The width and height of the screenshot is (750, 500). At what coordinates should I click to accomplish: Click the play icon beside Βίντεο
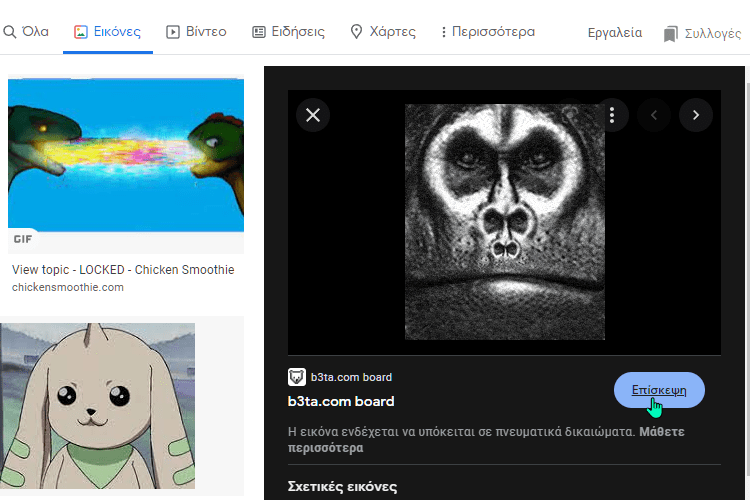tap(173, 32)
